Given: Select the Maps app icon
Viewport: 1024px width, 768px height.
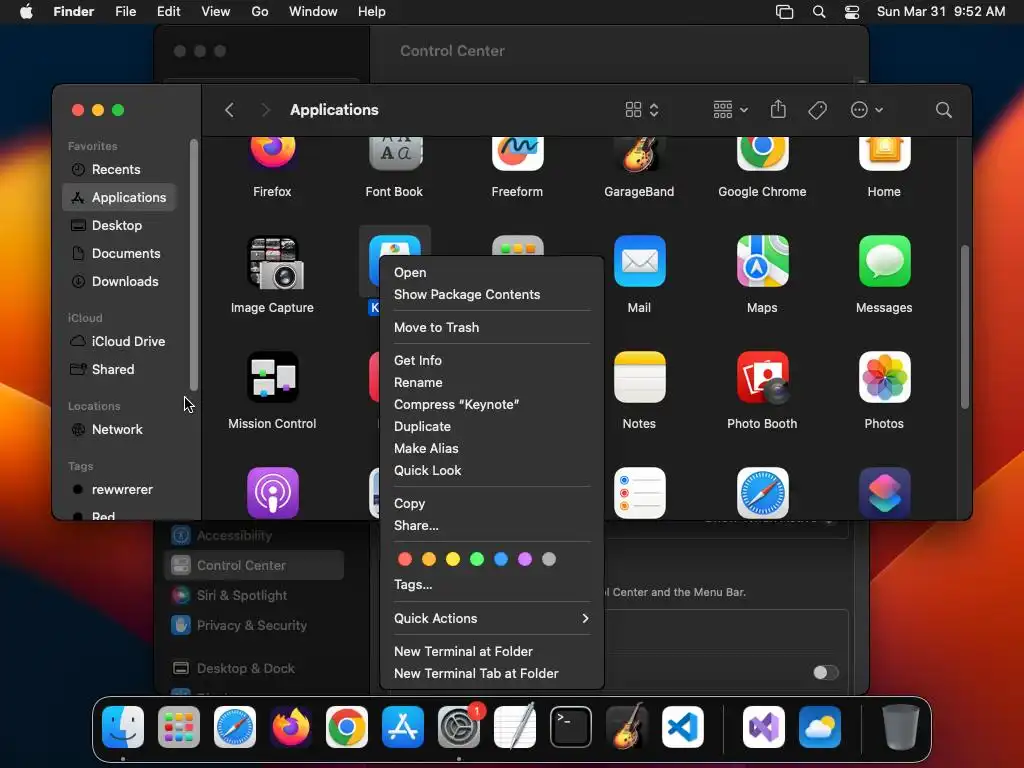Looking at the screenshot, I should pos(762,261).
